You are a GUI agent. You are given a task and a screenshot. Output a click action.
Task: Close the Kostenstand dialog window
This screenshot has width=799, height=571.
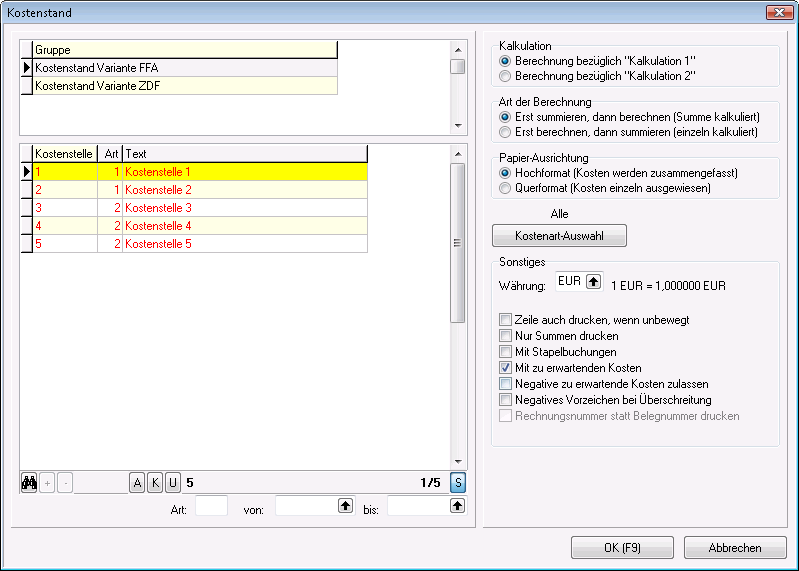point(779,13)
